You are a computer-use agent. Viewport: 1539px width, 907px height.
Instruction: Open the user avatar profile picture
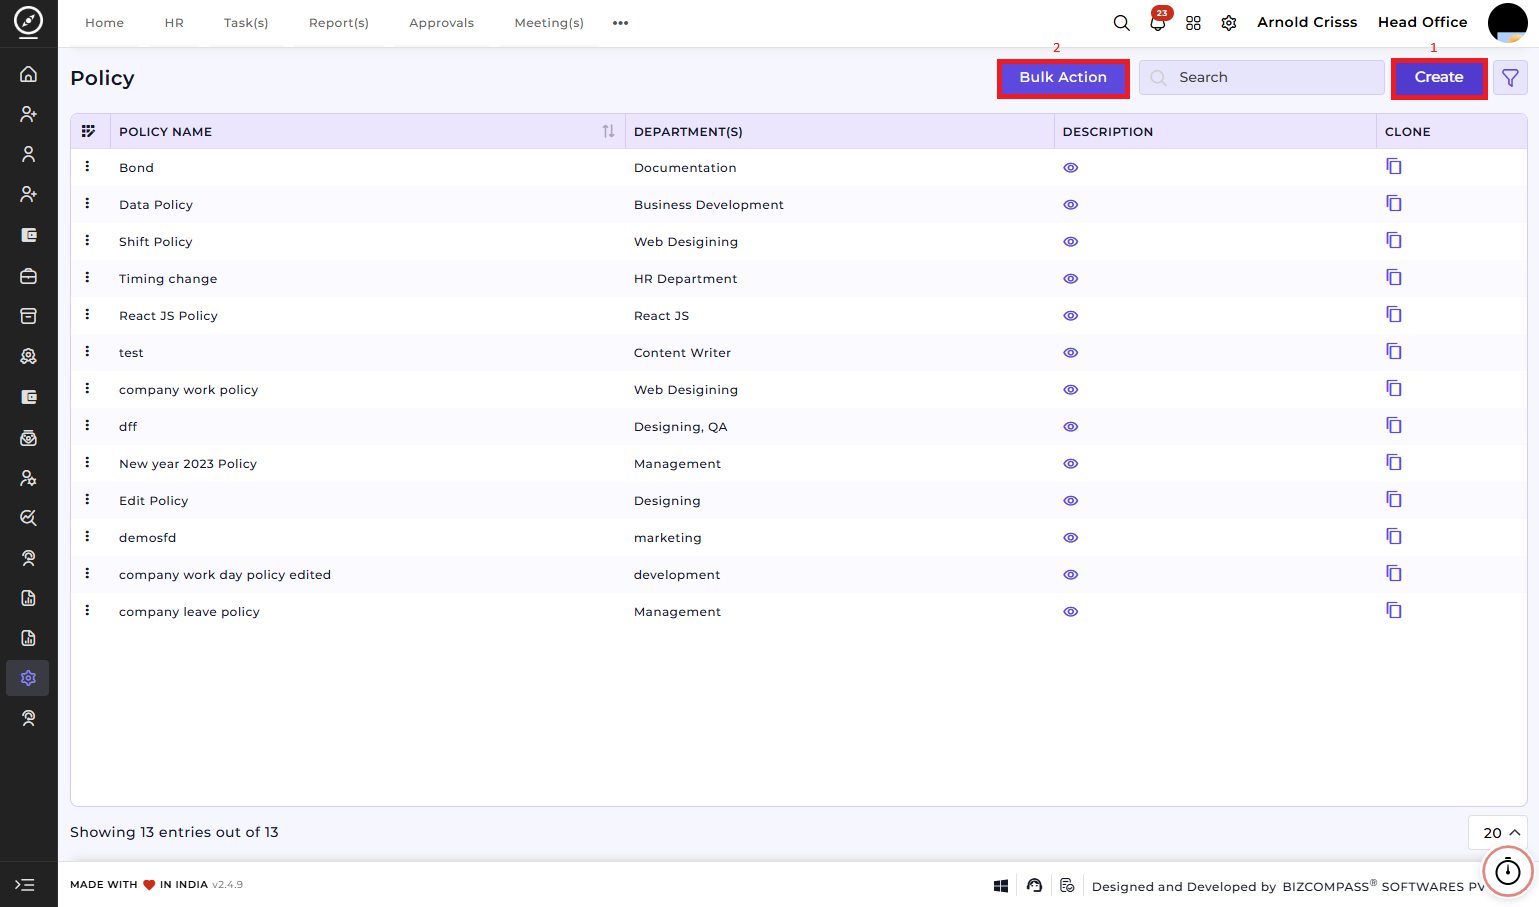[1507, 22]
